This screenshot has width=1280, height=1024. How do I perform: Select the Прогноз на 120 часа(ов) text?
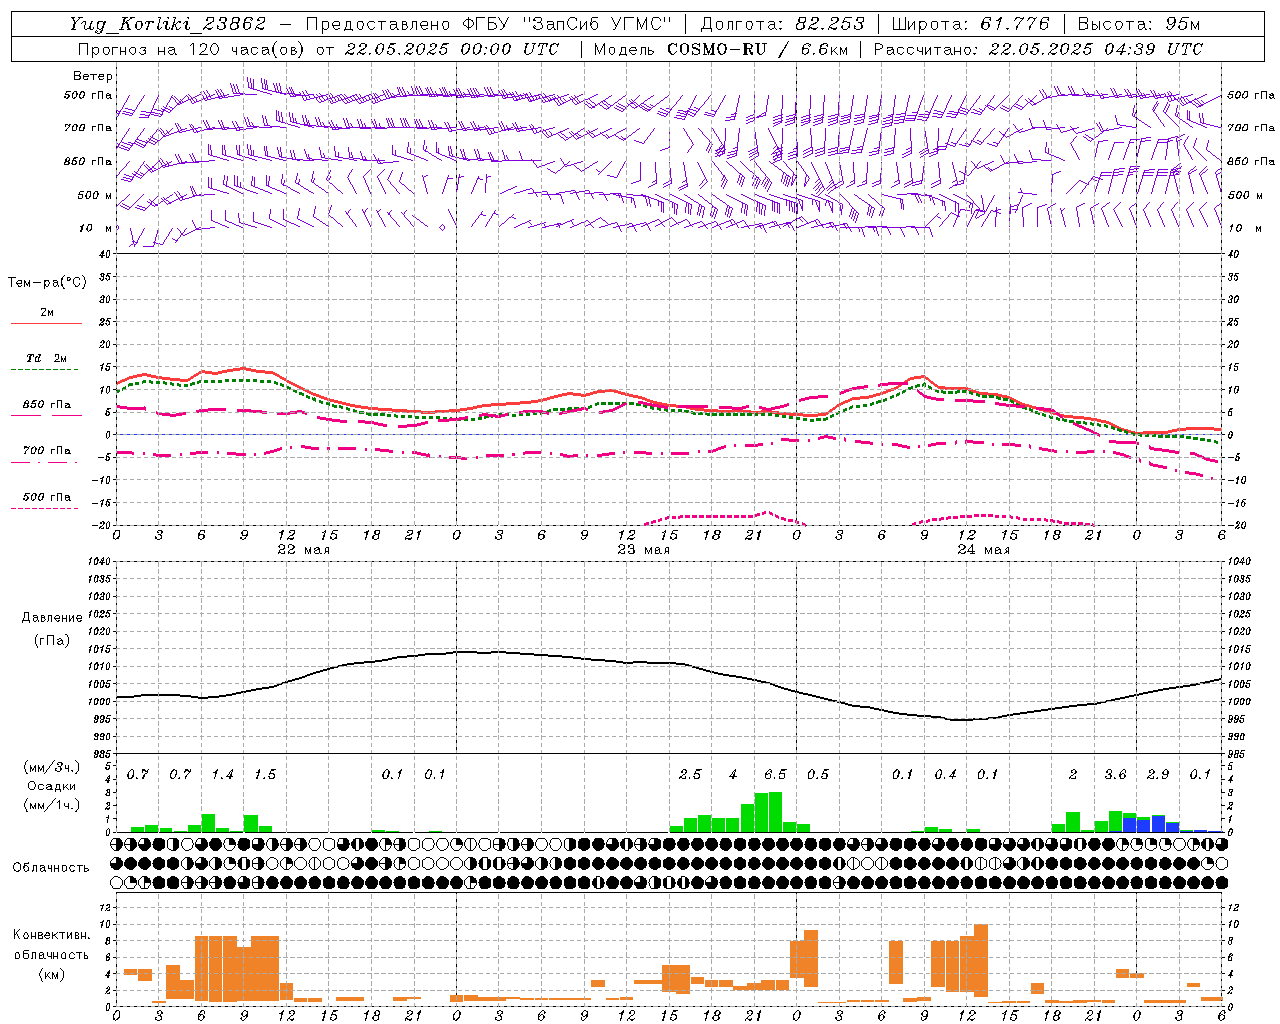click(x=190, y=49)
